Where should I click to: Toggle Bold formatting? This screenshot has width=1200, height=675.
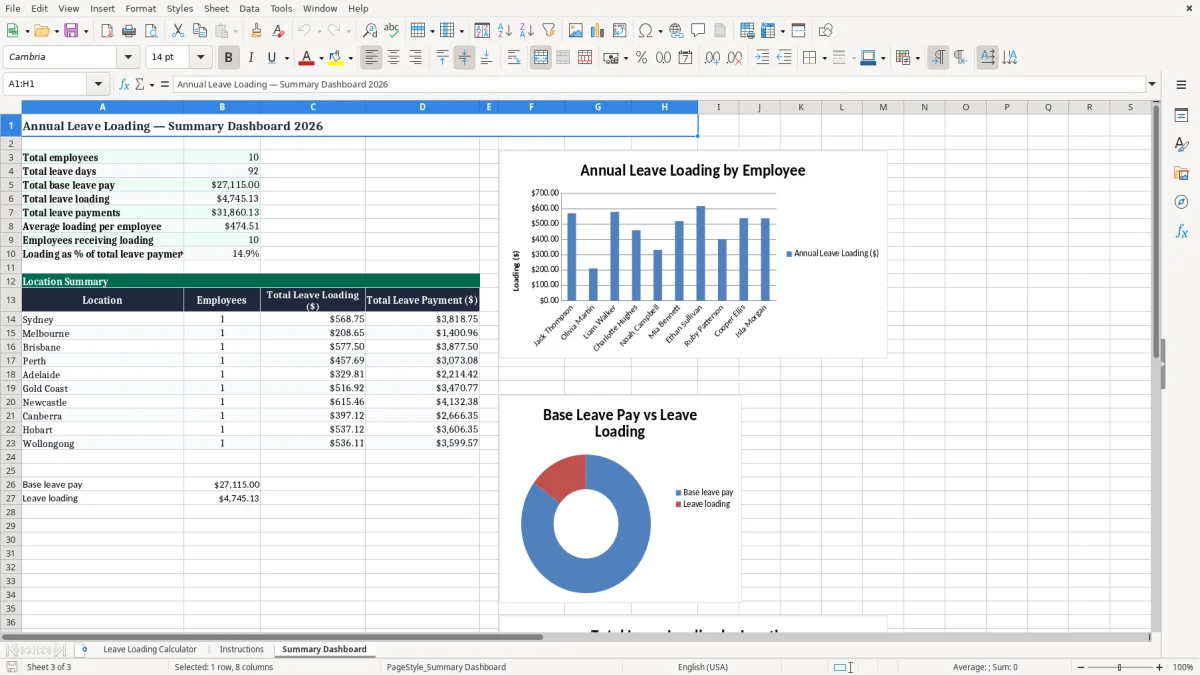click(228, 58)
